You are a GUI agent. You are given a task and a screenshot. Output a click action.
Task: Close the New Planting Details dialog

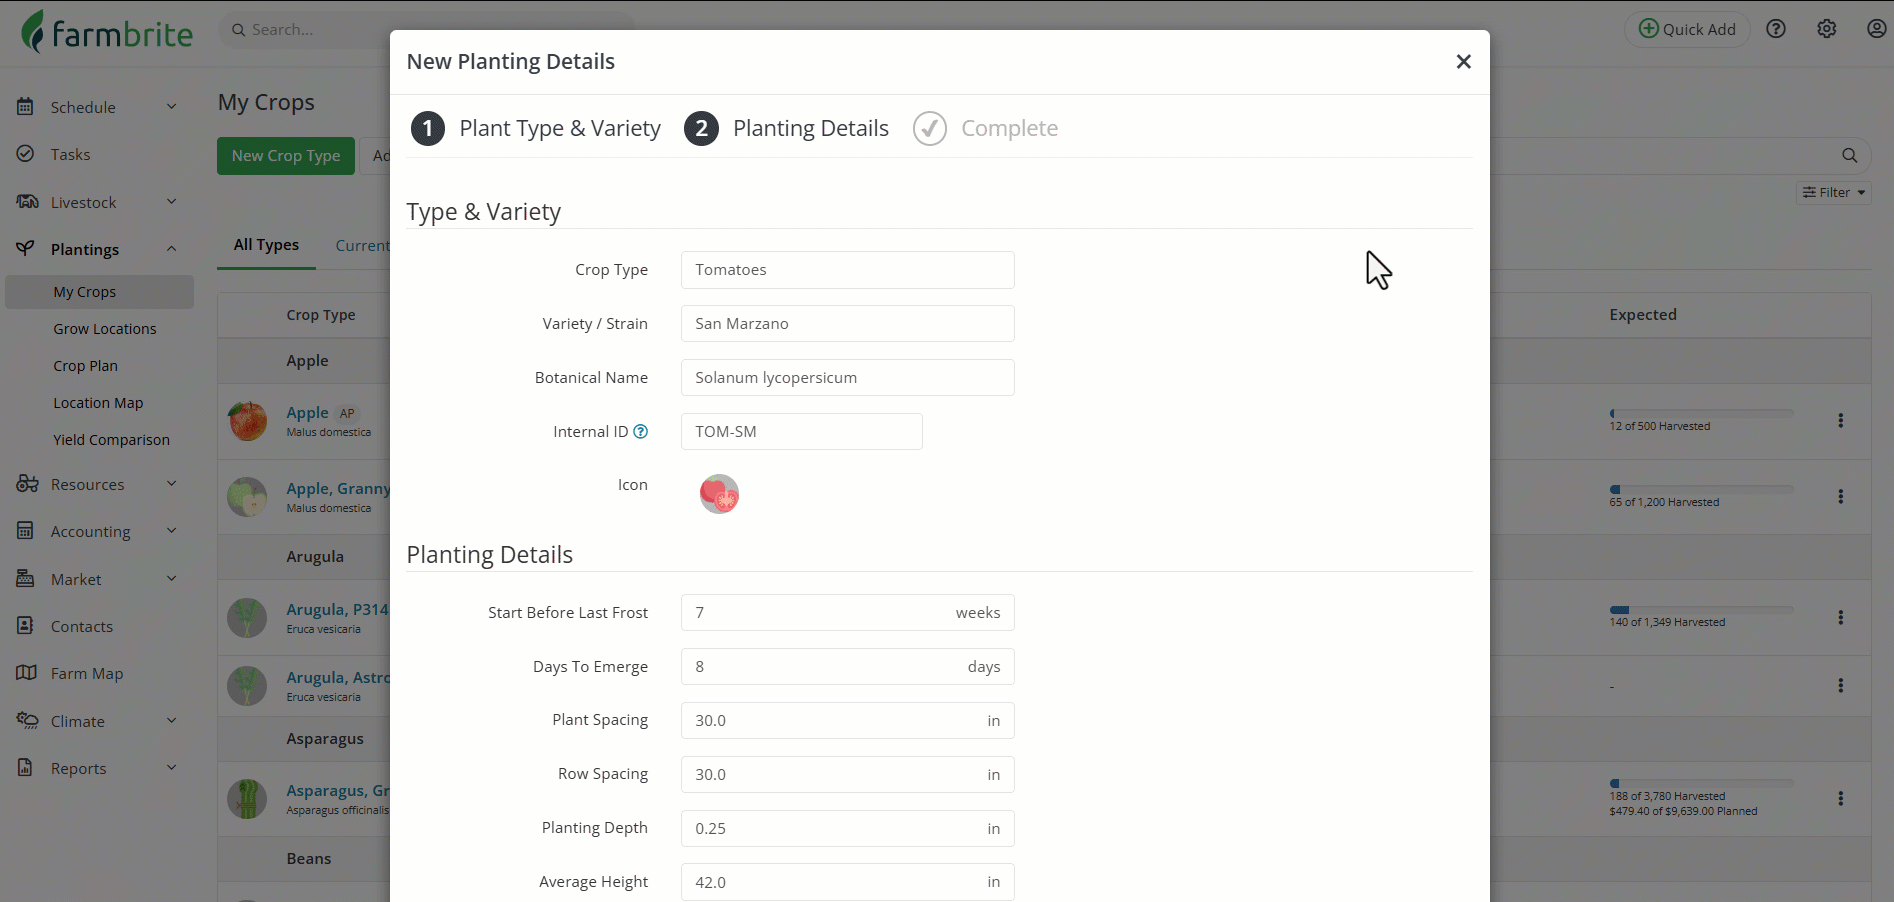point(1464,62)
